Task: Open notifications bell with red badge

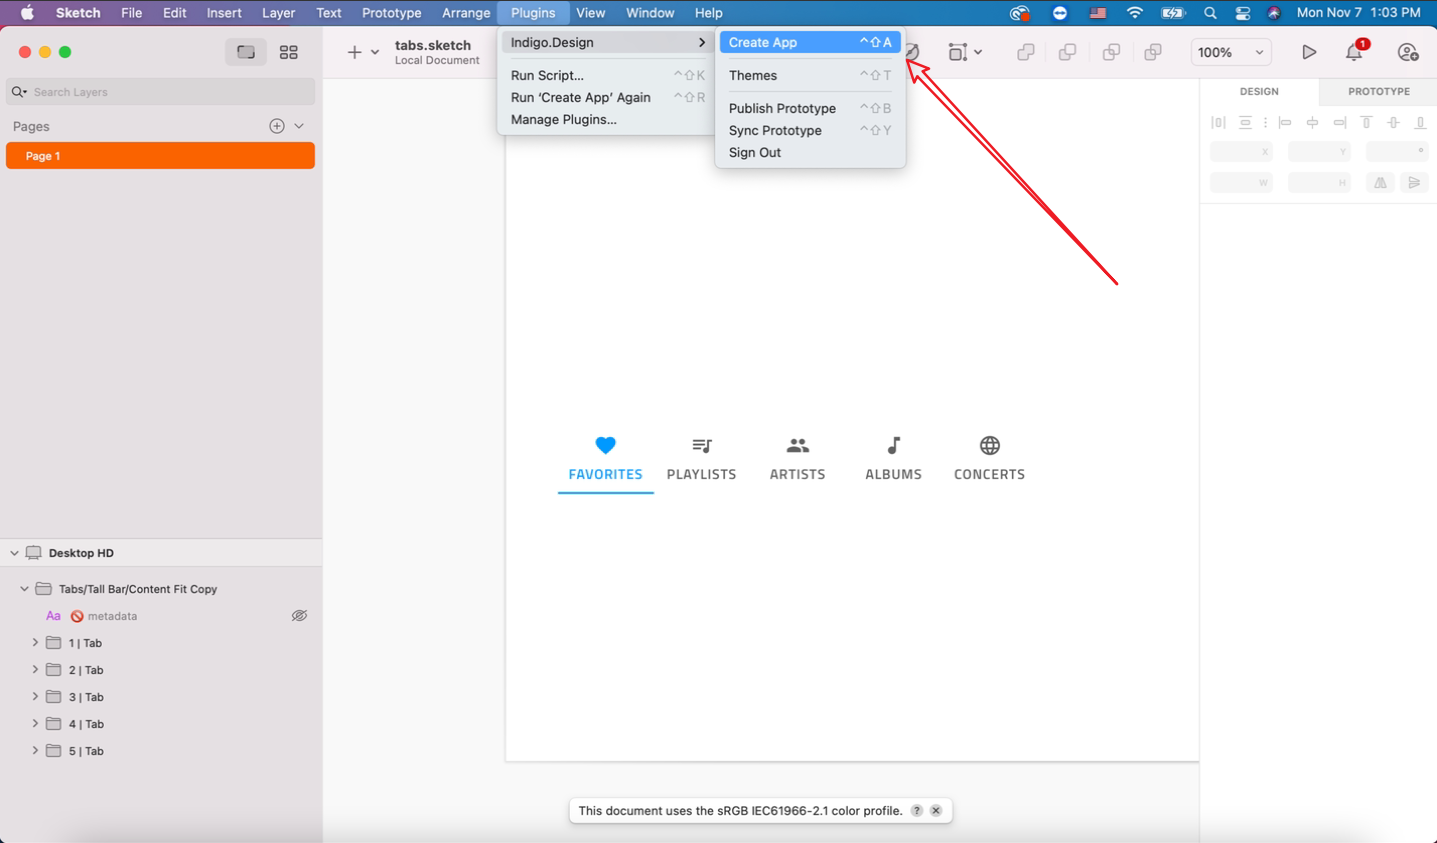Action: point(1355,52)
